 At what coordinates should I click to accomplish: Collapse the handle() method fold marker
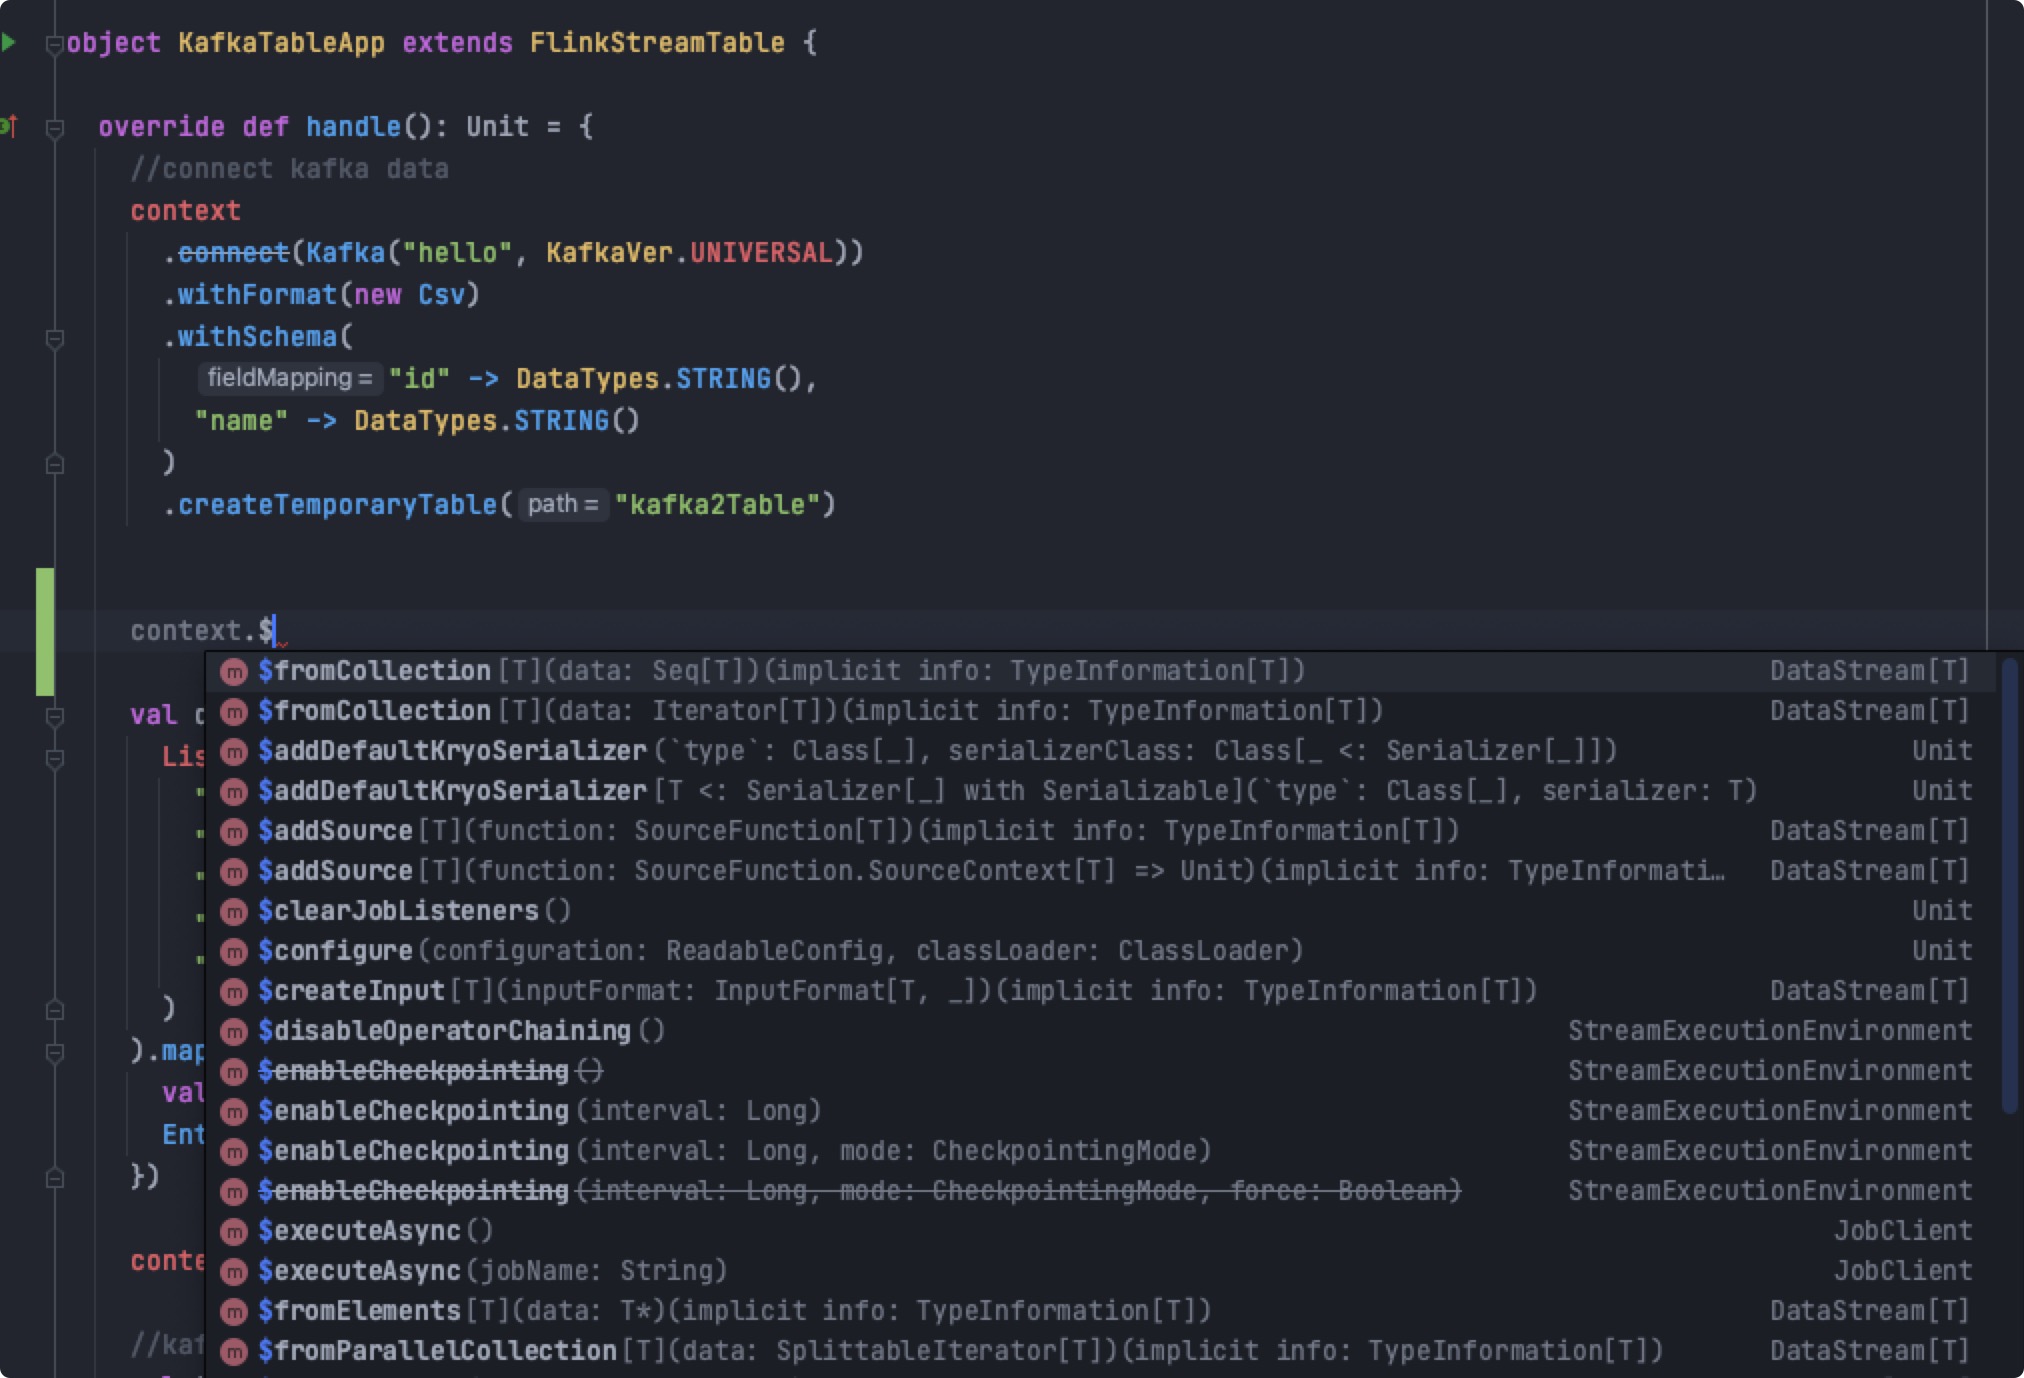(55, 128)
